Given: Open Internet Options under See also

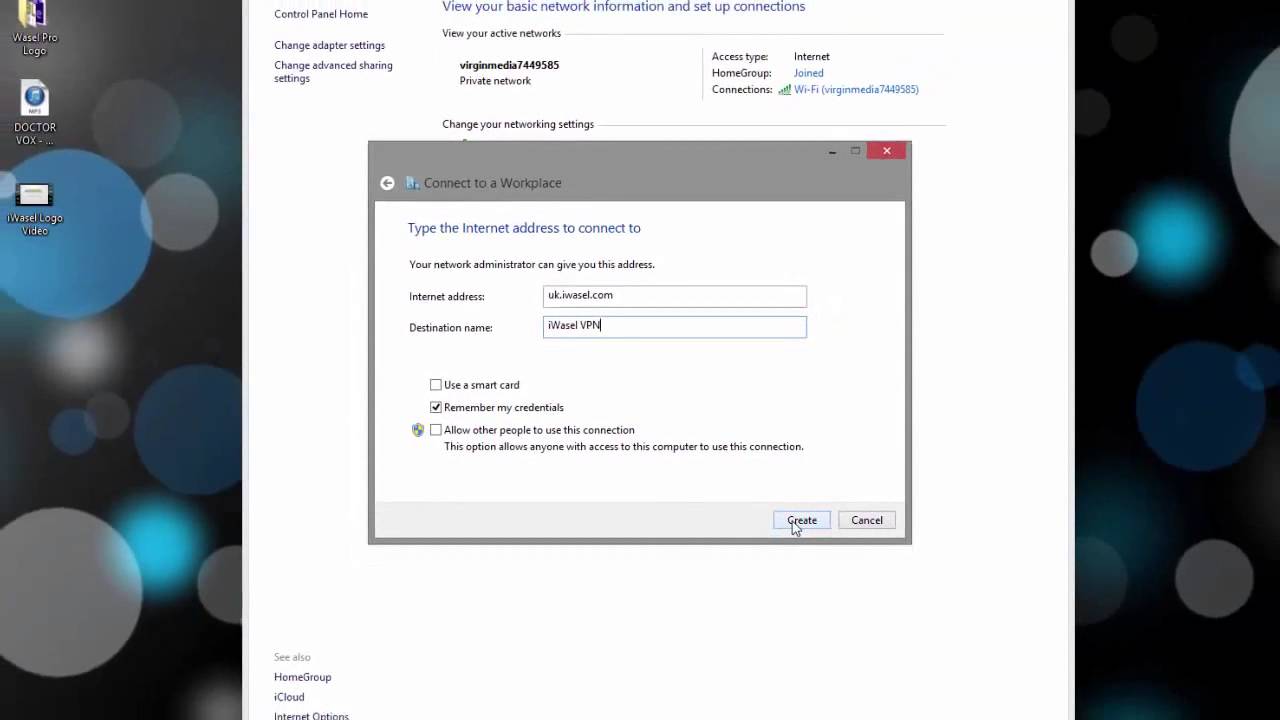Looking at the screenshot, I should point(311,715).
